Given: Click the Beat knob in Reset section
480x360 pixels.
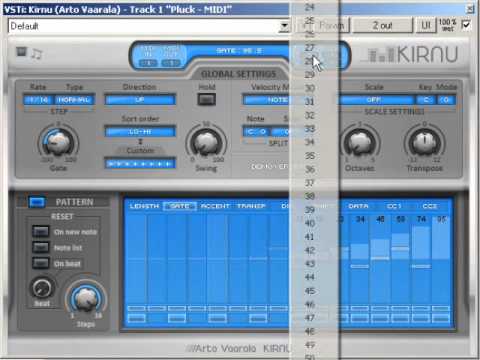Looking at the screenshot, I should coord(42,288).
